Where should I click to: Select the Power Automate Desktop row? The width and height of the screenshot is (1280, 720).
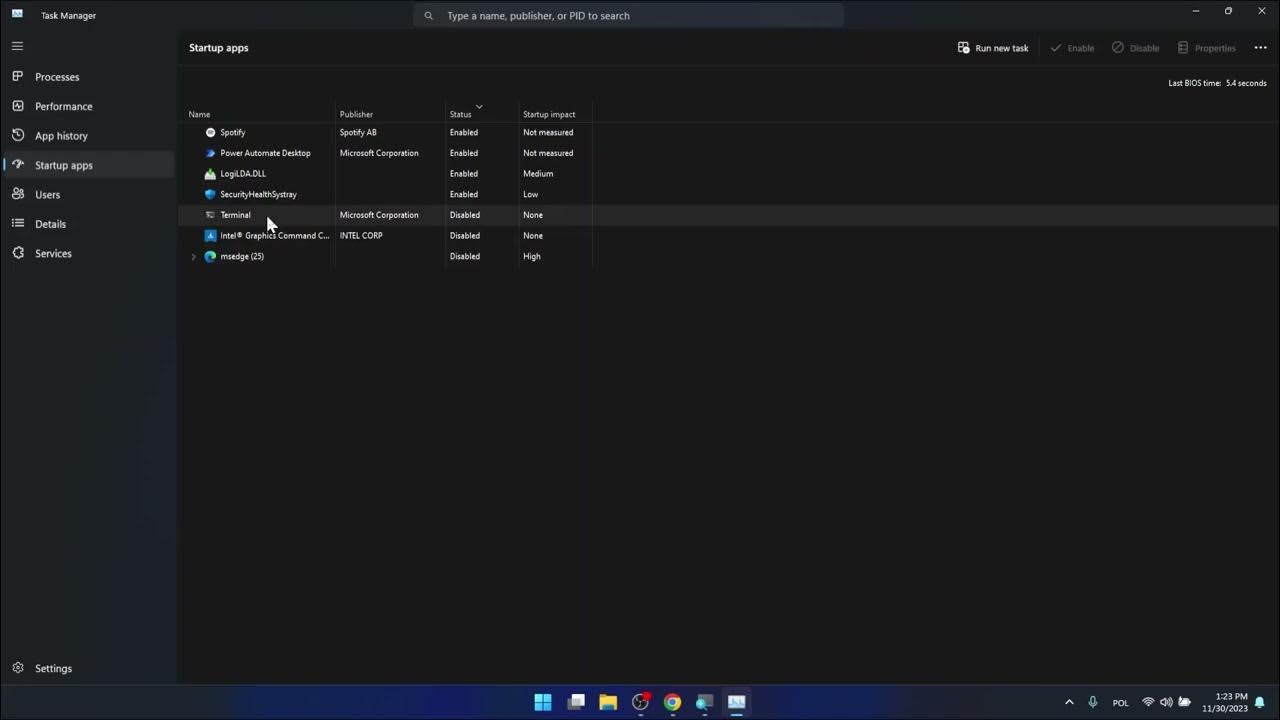(x=265, y=153)
